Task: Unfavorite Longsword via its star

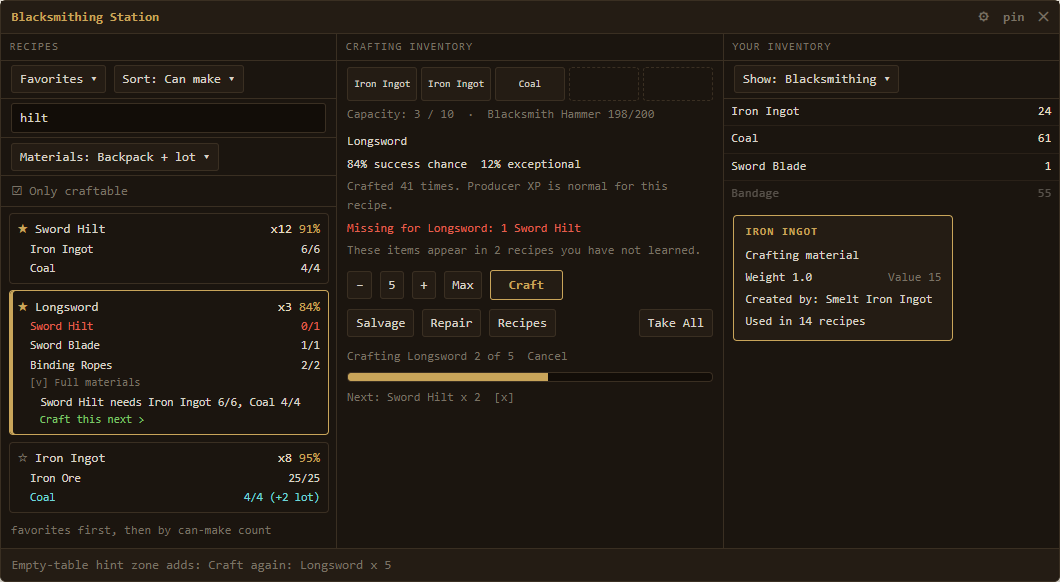Action: pyautogui.click(x=22, y=307)
